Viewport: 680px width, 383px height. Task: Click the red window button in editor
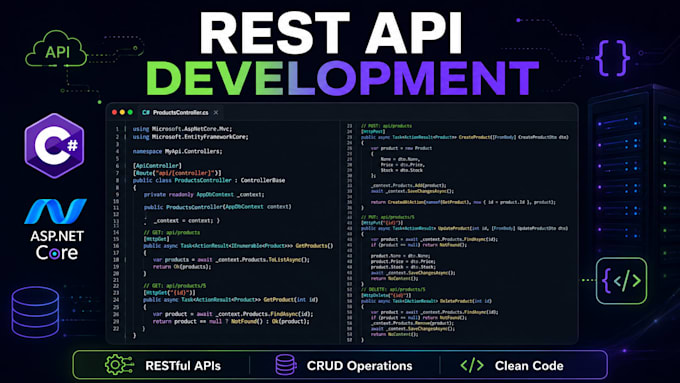(x=114, y=112)
